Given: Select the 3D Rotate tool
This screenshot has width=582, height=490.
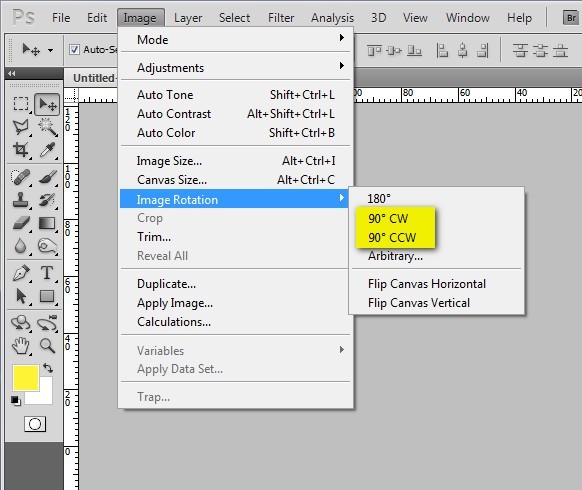Looking at the screenshot, I should coord(21,323).
